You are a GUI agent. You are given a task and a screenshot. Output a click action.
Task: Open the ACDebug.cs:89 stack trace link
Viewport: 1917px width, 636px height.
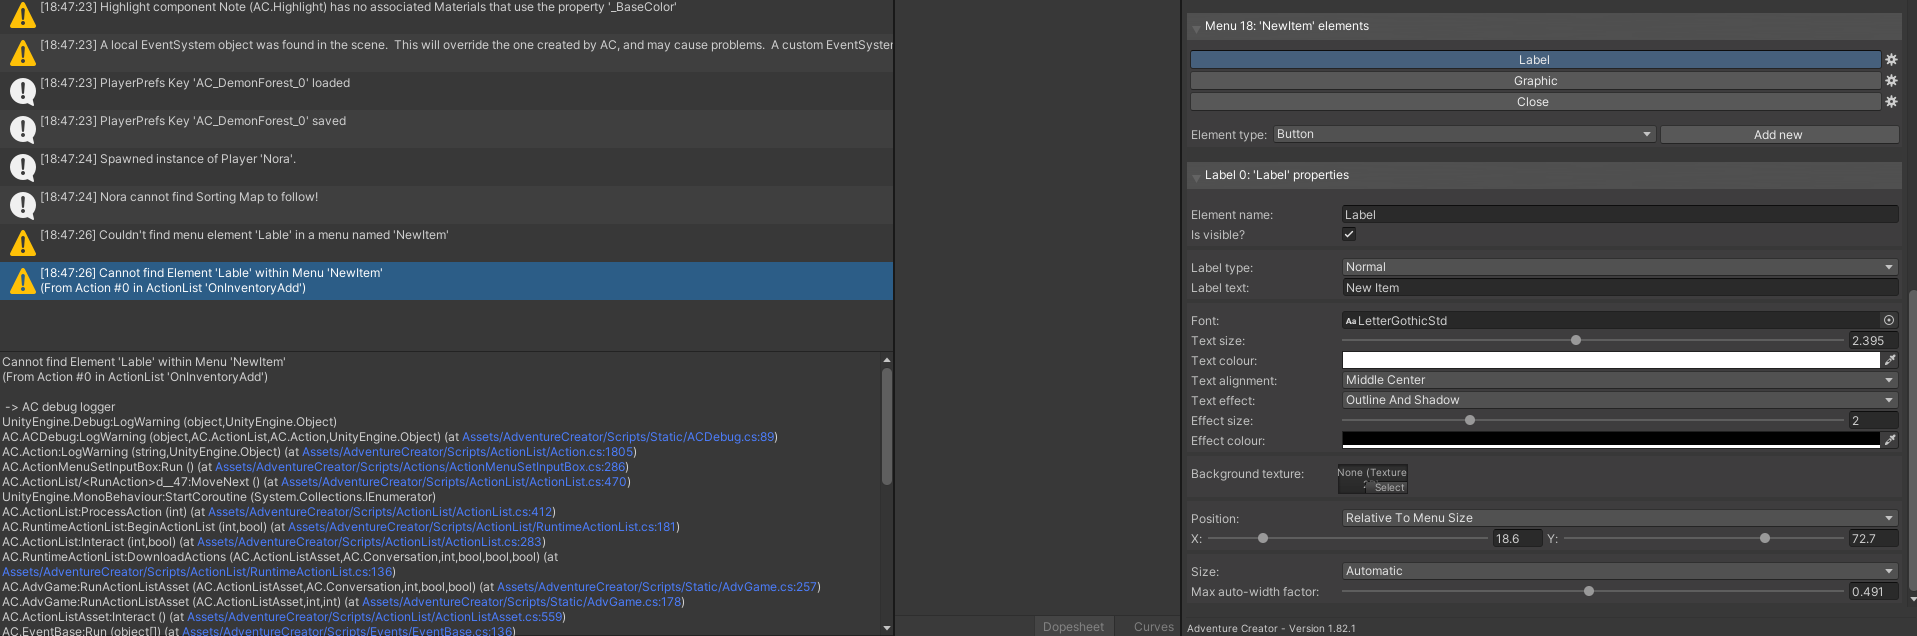click(x=618, y=437)
